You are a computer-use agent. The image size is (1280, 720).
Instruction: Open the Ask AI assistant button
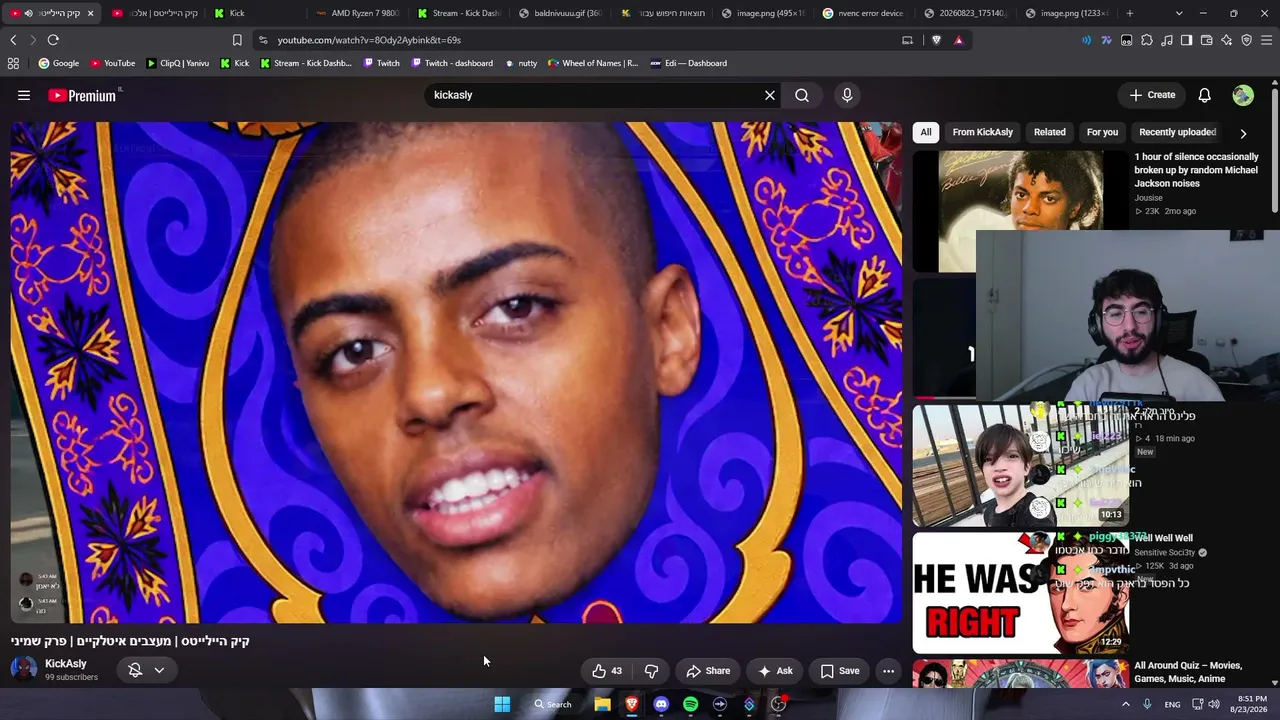coord(775,671)
